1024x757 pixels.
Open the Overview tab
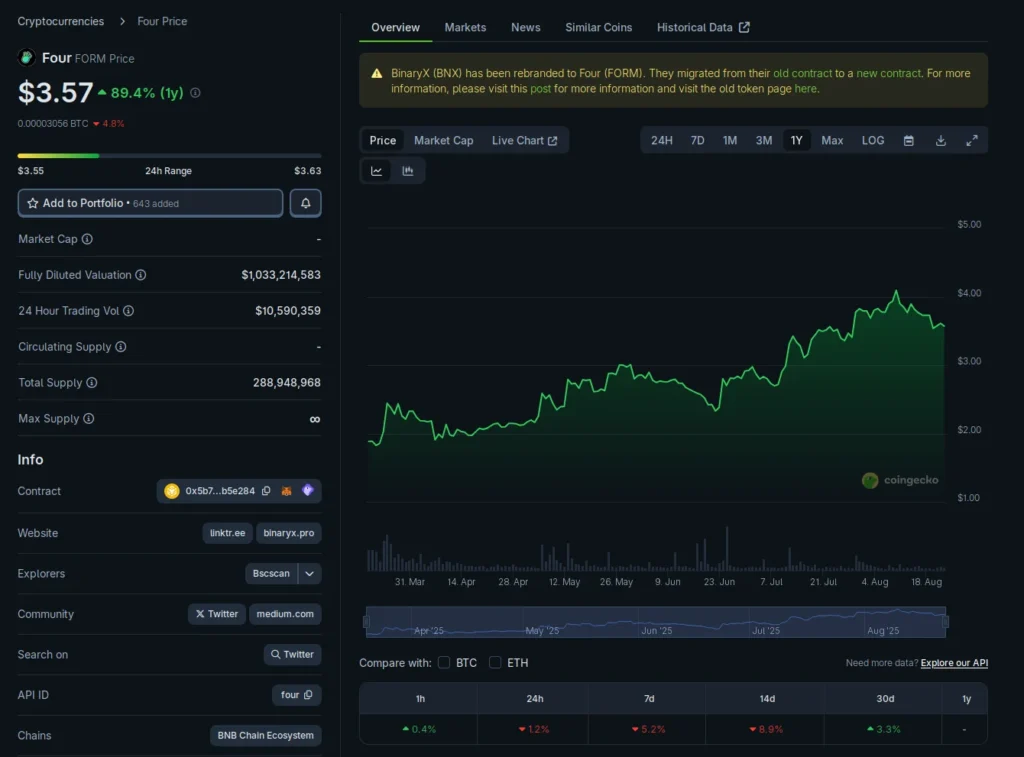pos(395,27)
